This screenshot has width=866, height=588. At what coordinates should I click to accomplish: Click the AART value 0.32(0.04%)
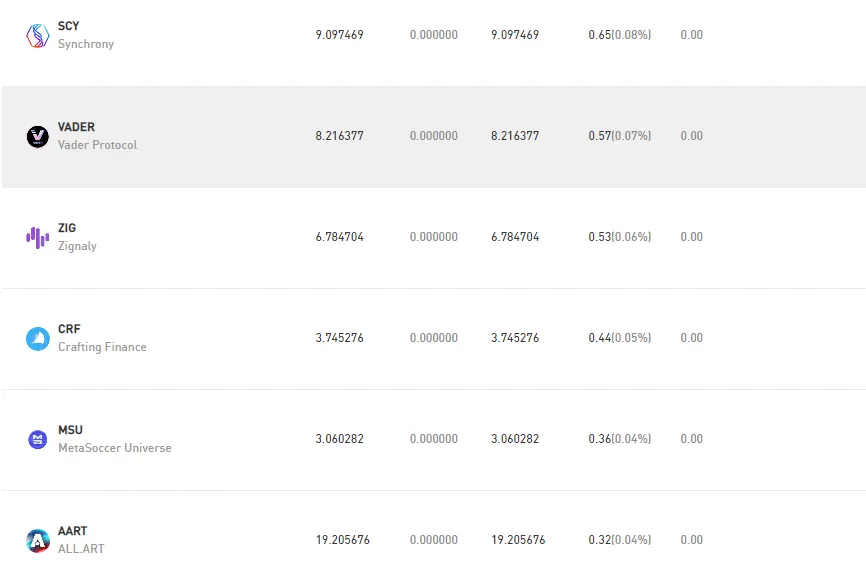(620, 540)
